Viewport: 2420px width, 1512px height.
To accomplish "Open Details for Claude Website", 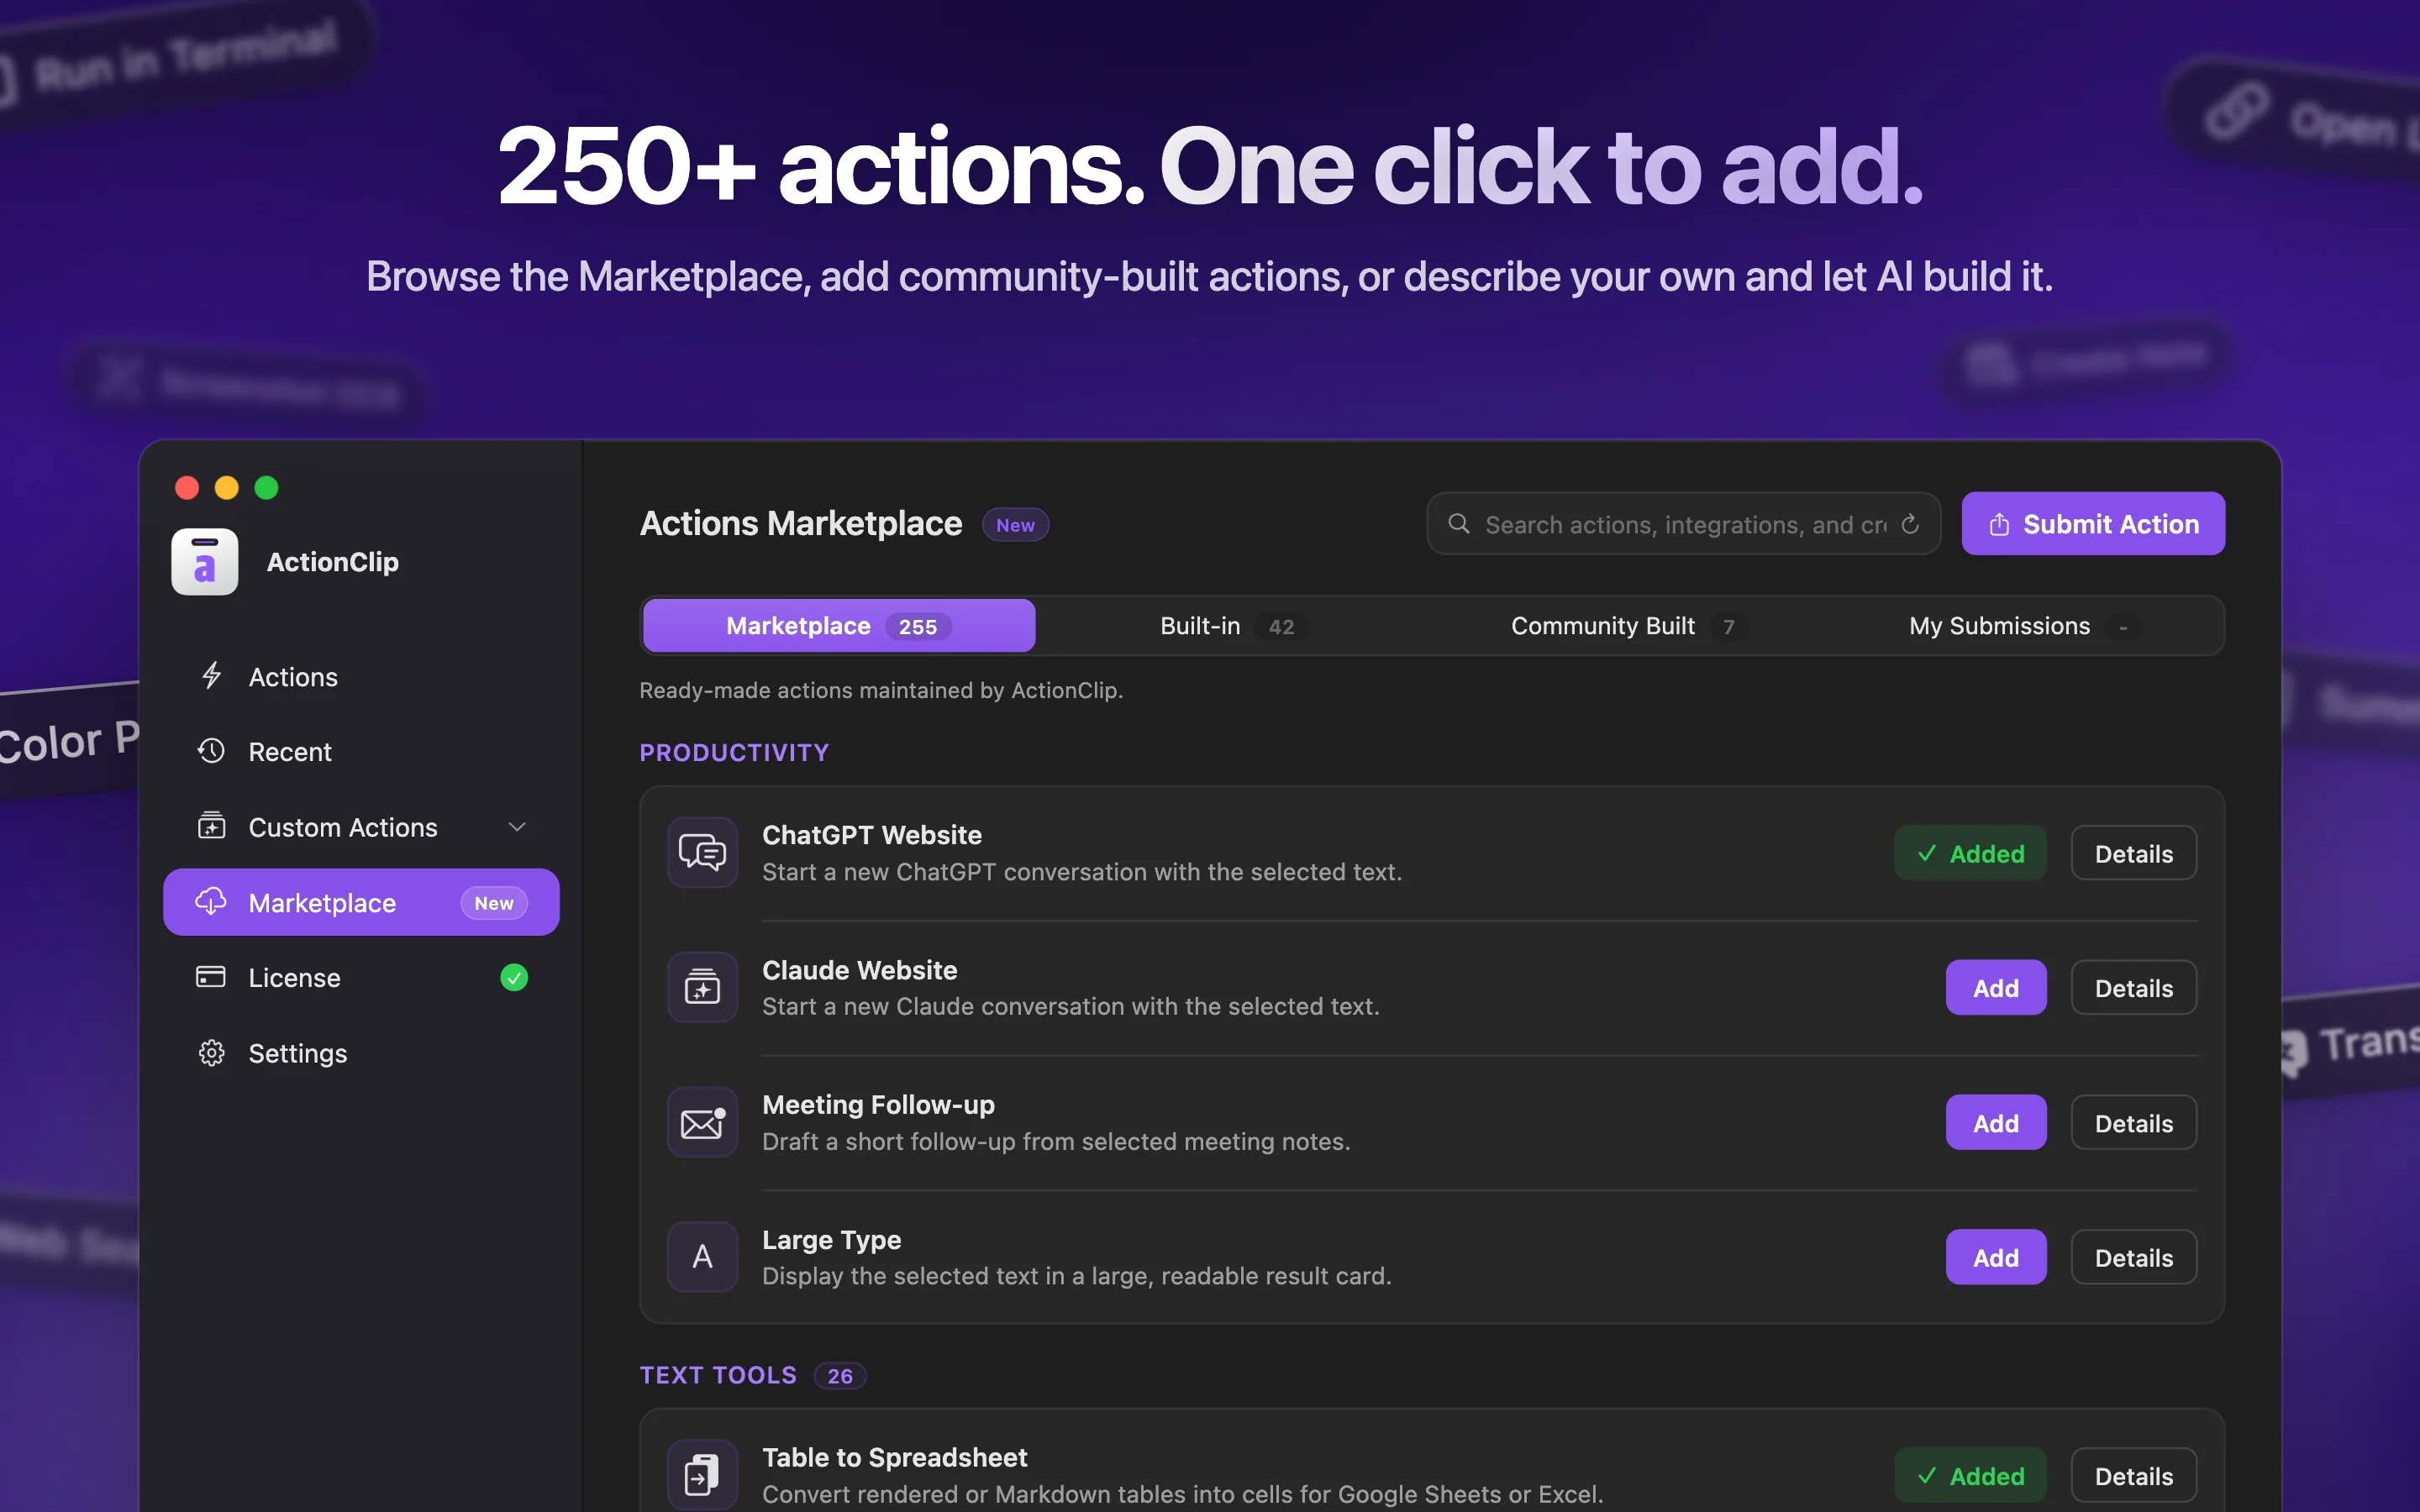I will coord(2134,988).
